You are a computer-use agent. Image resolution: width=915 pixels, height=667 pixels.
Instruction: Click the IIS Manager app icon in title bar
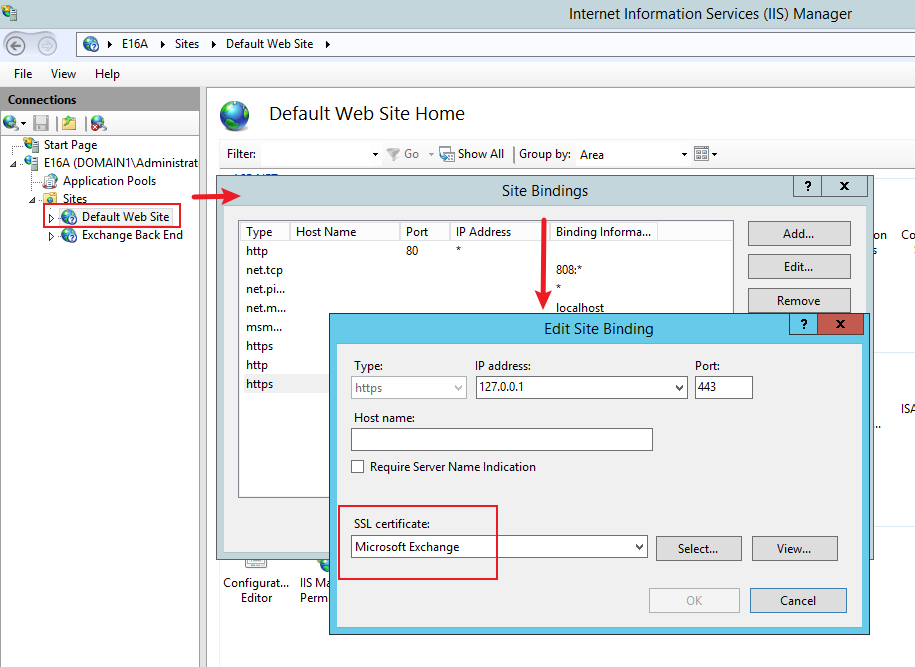pos(9,12)
